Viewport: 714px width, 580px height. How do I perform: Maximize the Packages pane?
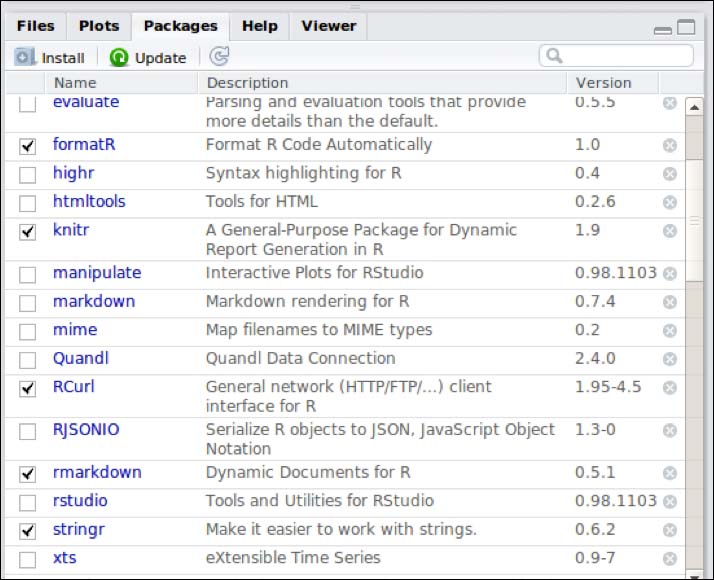686,27
